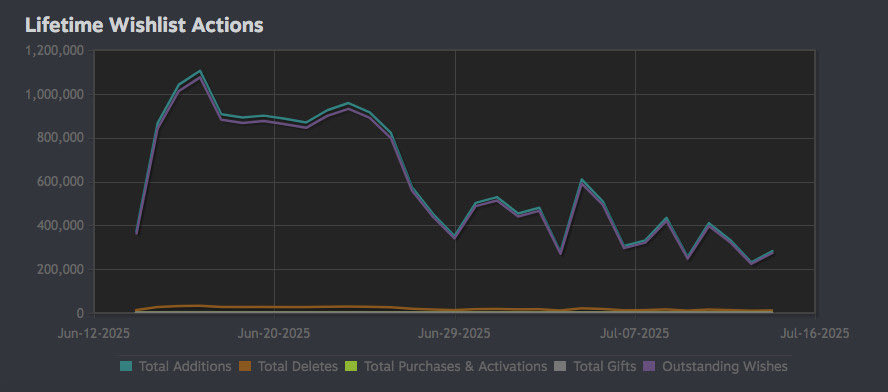Click the Jul-16-2025 x-axis date
The height and width of the screenshot is (392, 888).
814,333
